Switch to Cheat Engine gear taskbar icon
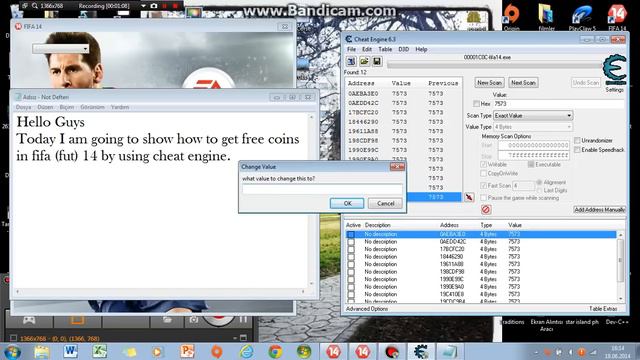This screenshot has width=640, height=360. pyautogui.click(x=420, y=351)
